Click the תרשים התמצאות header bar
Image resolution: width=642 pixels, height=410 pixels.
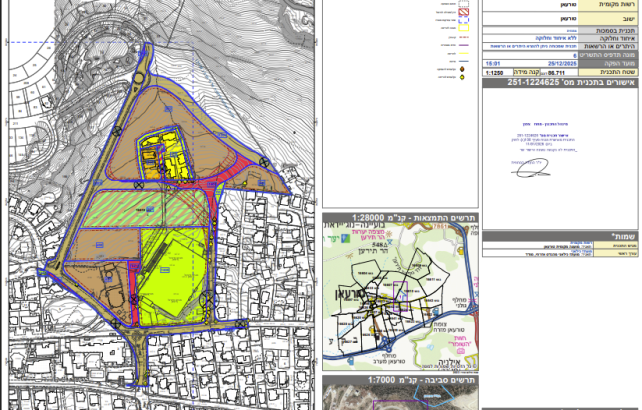[400, 218]
